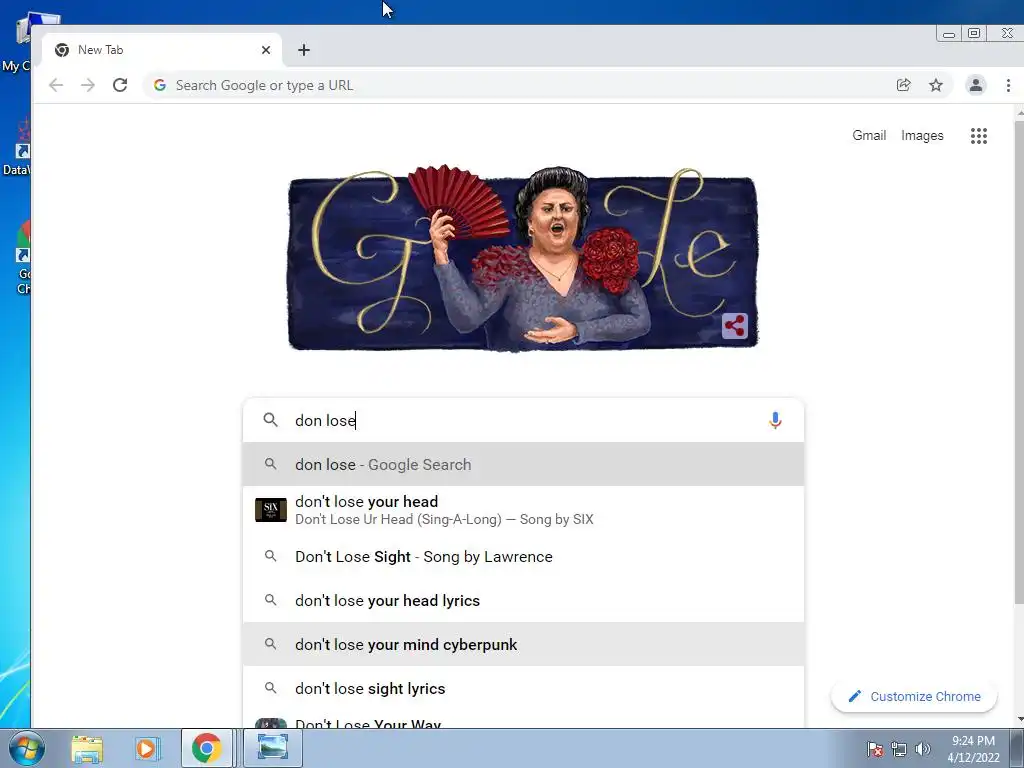1024x768 pixels.
Task: Minimize the Chrome window
Action: (949, 33)
